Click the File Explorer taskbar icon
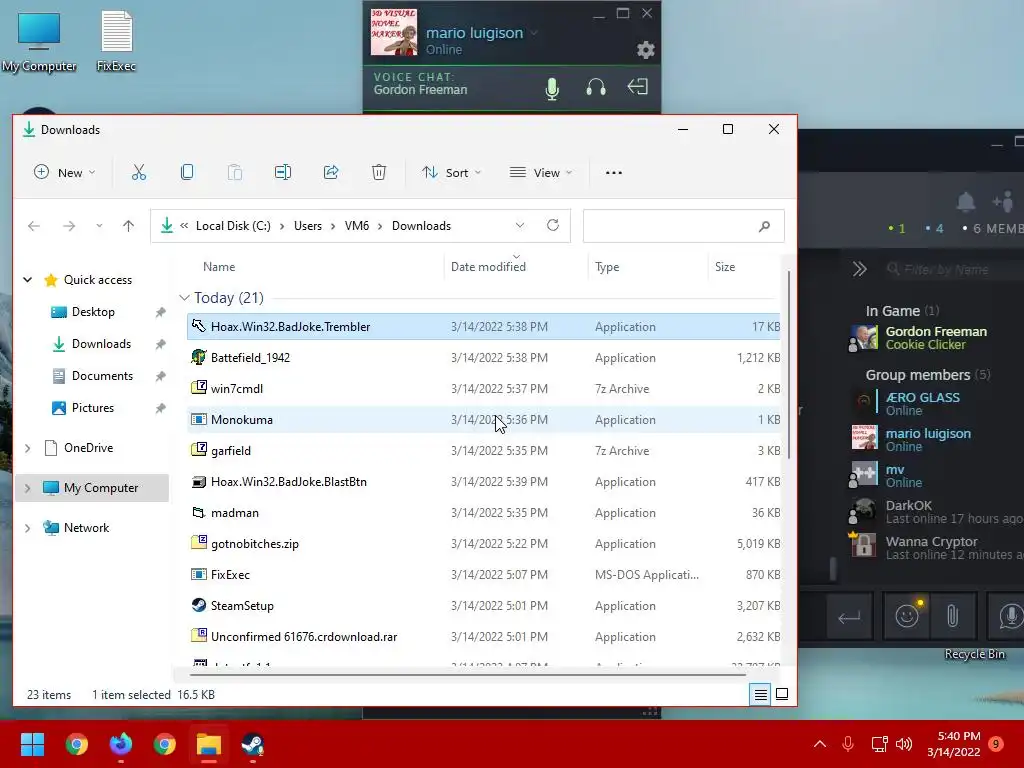Screen dimensions: 1024x768 point(209,744)
